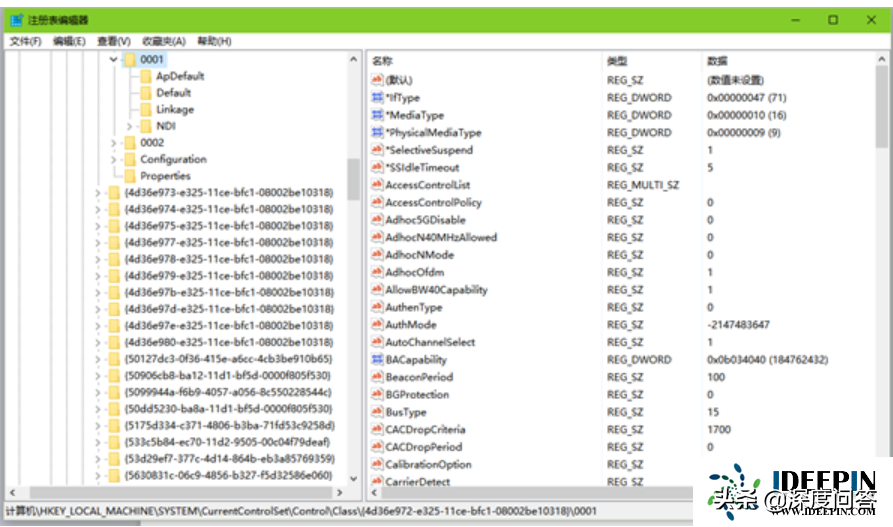Click the tree pane vertical scrollbar thumb

[x=354, y=179]
